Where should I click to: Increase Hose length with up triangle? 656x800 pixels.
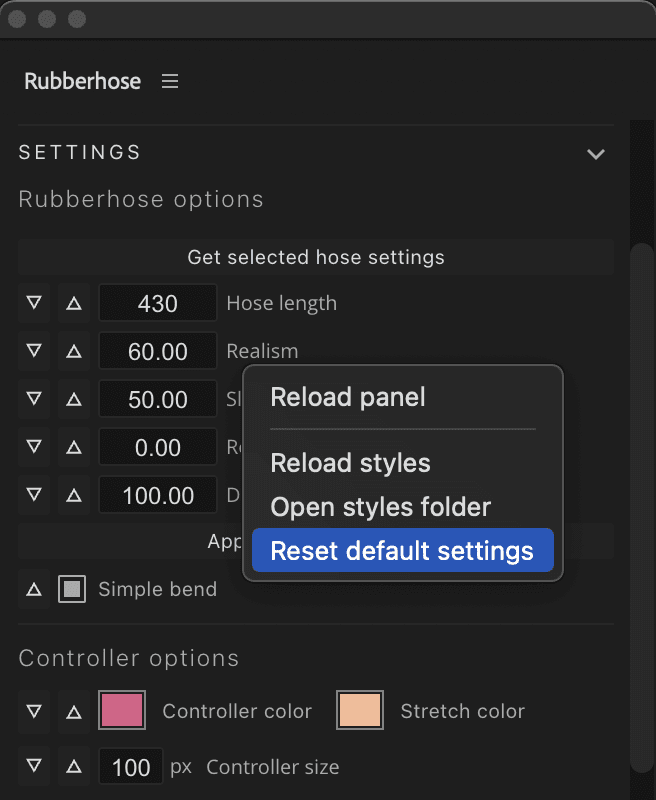(x=73, y=302)
